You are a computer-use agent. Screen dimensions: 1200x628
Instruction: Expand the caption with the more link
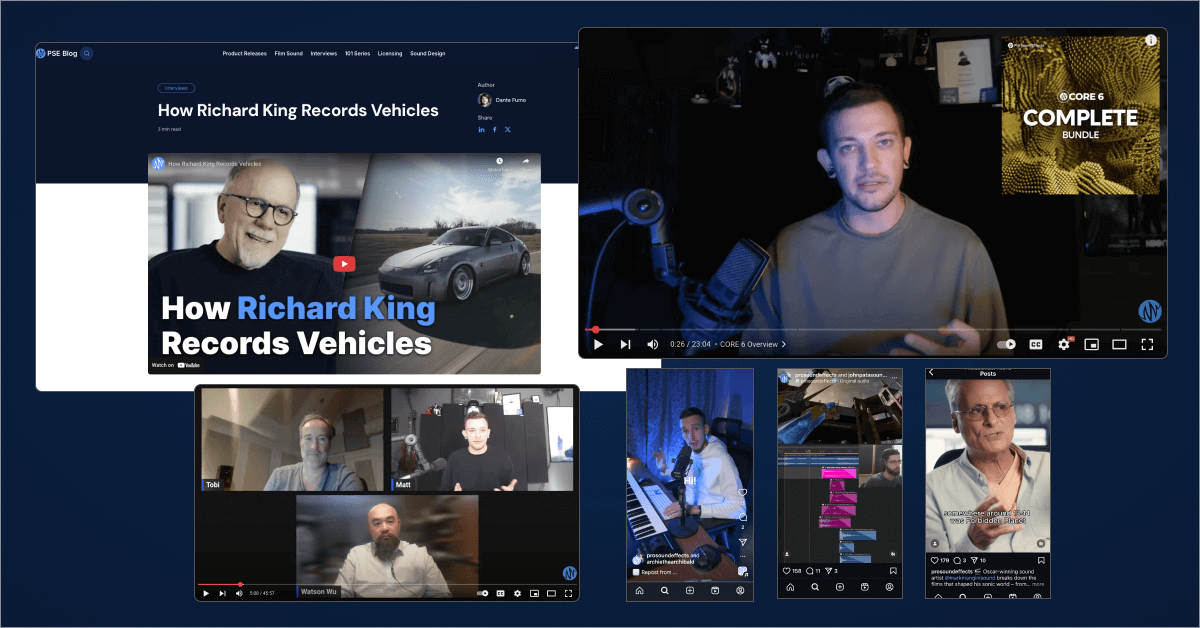point(1038,584)
